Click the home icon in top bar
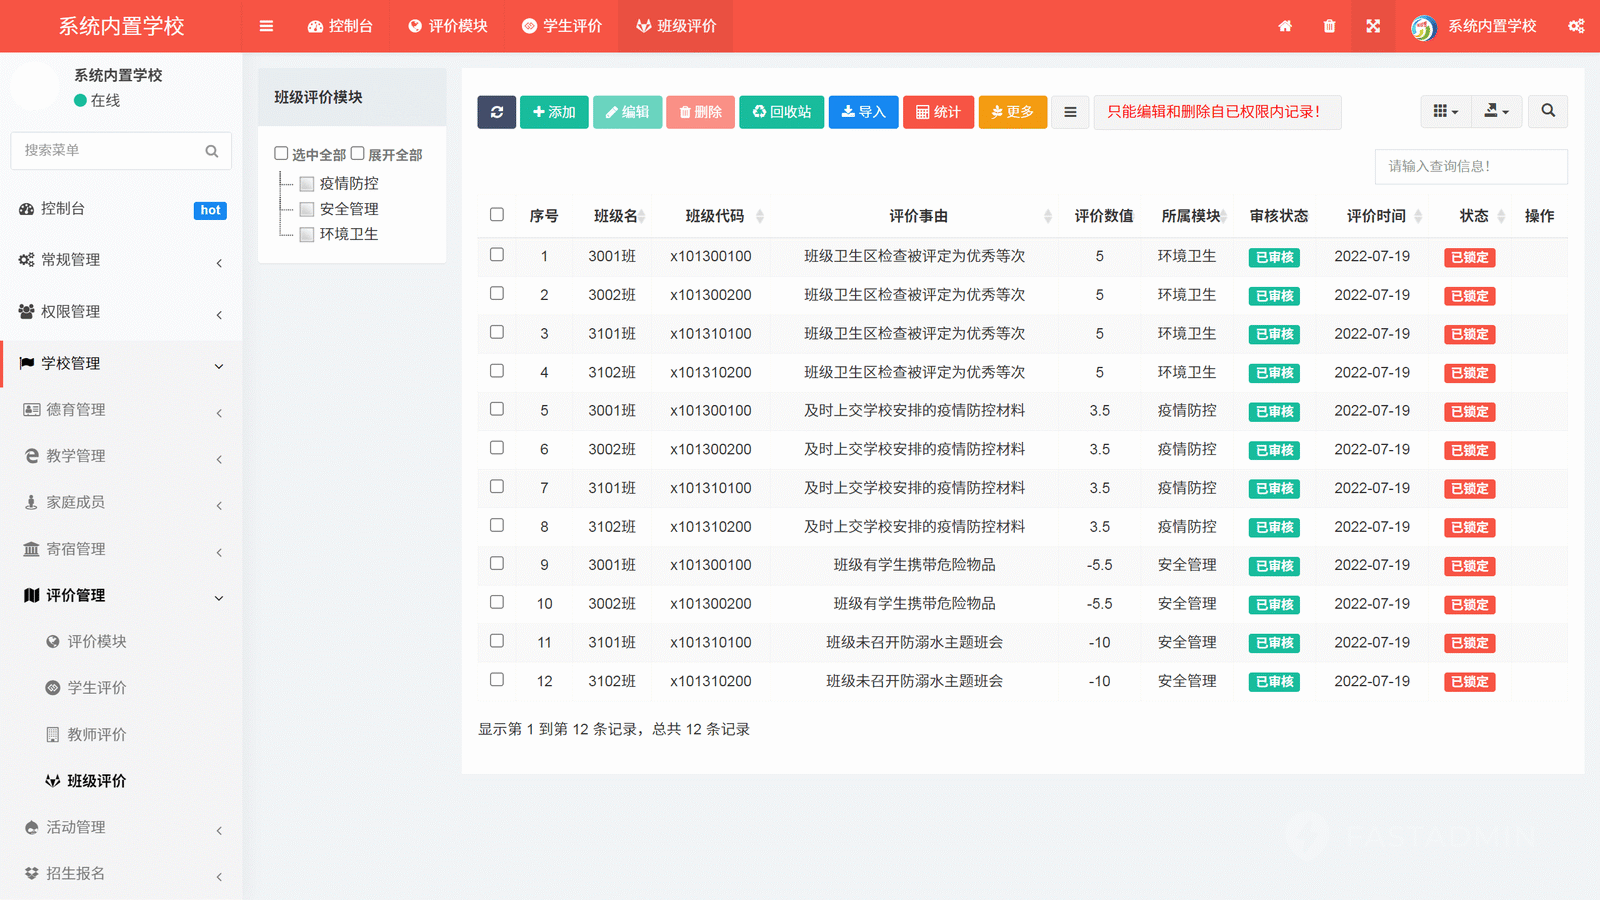Image resolution: width=1600 pixels, height=900 pixels. pos(1285,26)
